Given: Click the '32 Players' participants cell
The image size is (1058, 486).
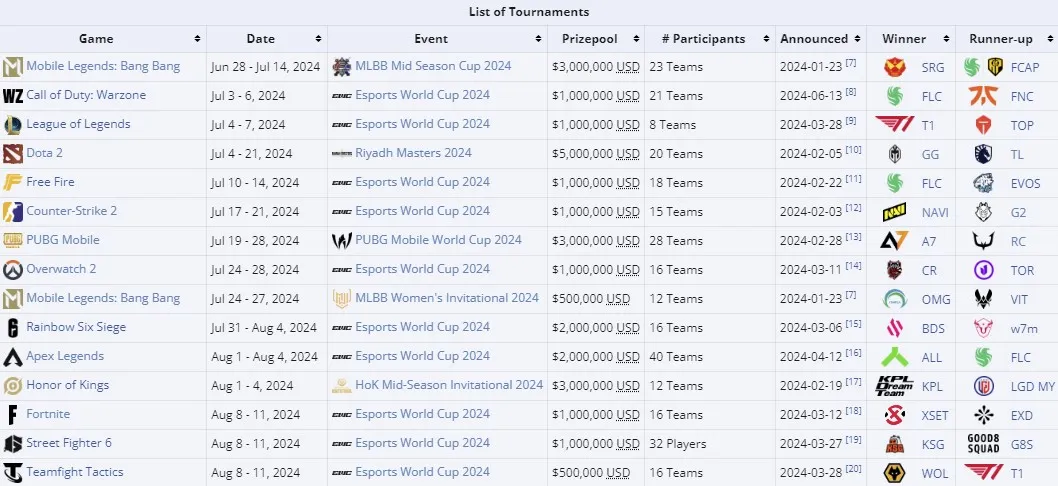Looking at the screenshot, I should click(x=678, y=444).
